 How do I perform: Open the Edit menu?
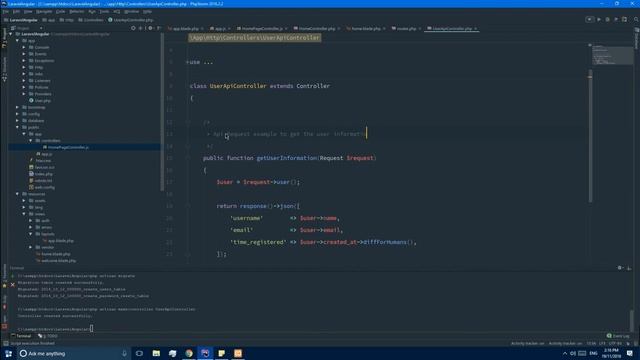[x=16, y=11]
